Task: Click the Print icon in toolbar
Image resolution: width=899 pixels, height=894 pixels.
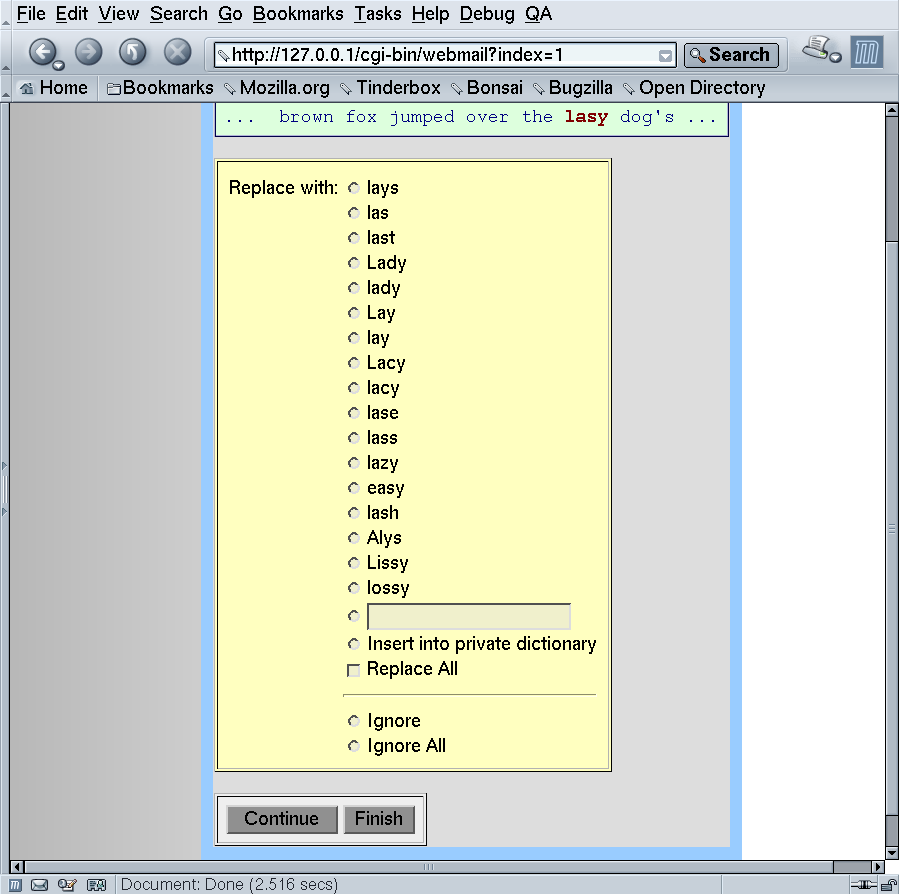Action: [816, 48]
